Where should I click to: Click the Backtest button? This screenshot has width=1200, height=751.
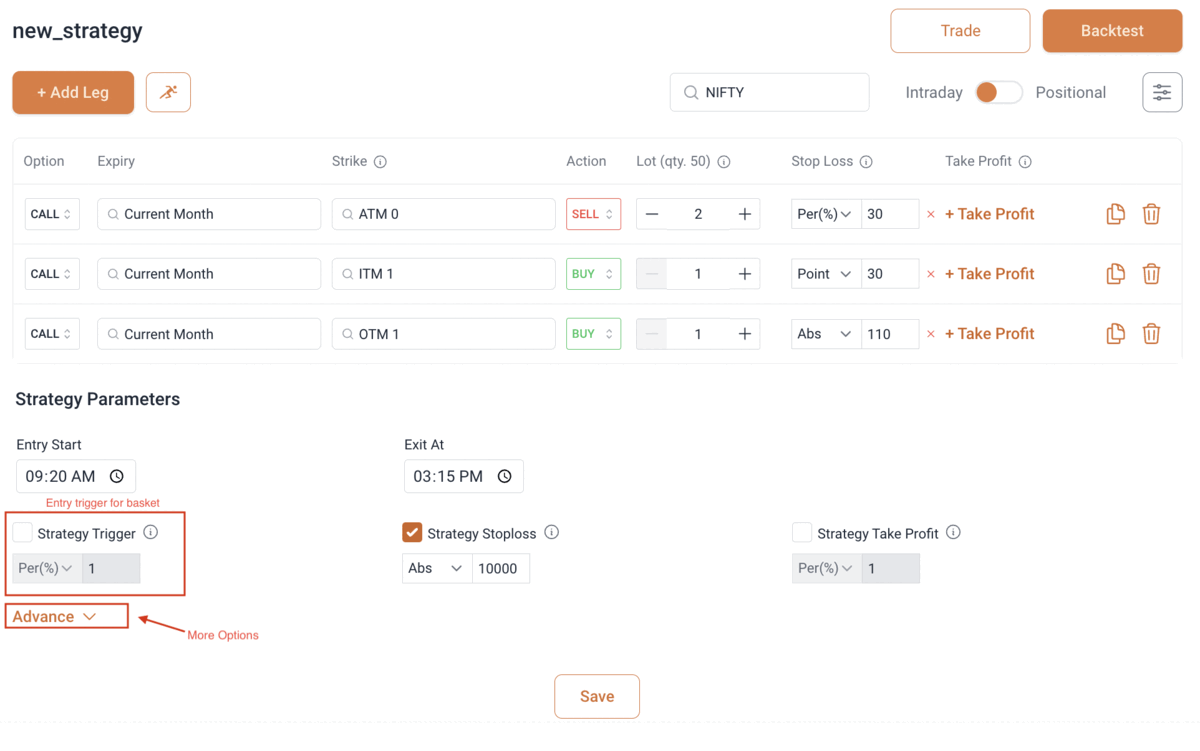1111,31
